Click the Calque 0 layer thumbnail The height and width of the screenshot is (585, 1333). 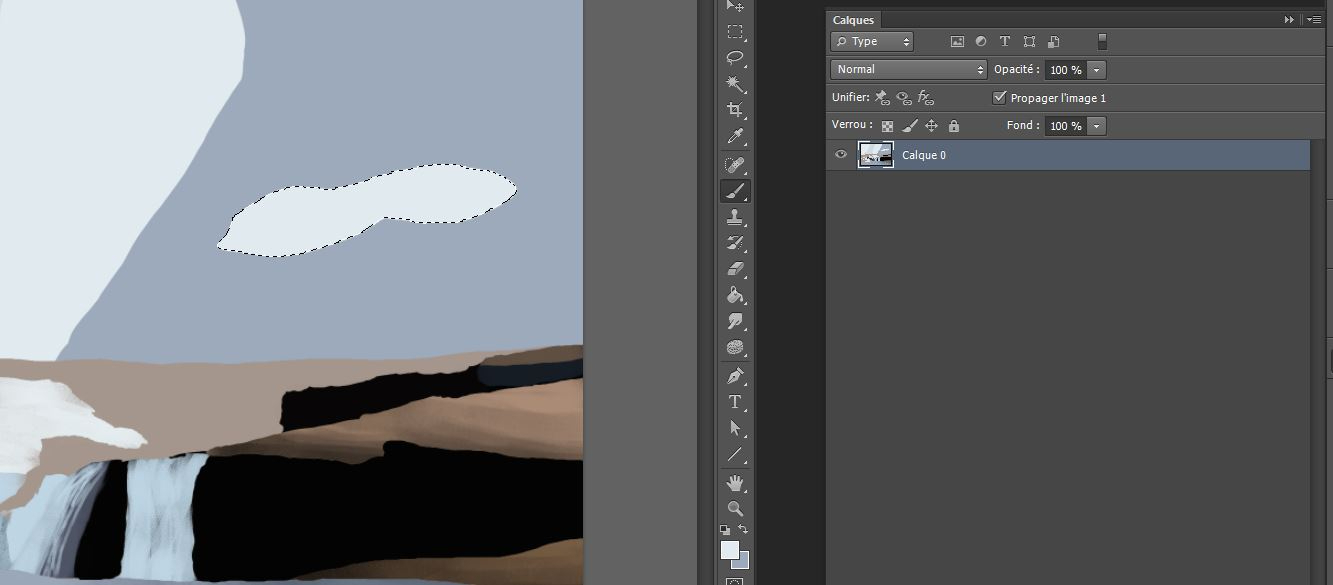pos(876,155)
